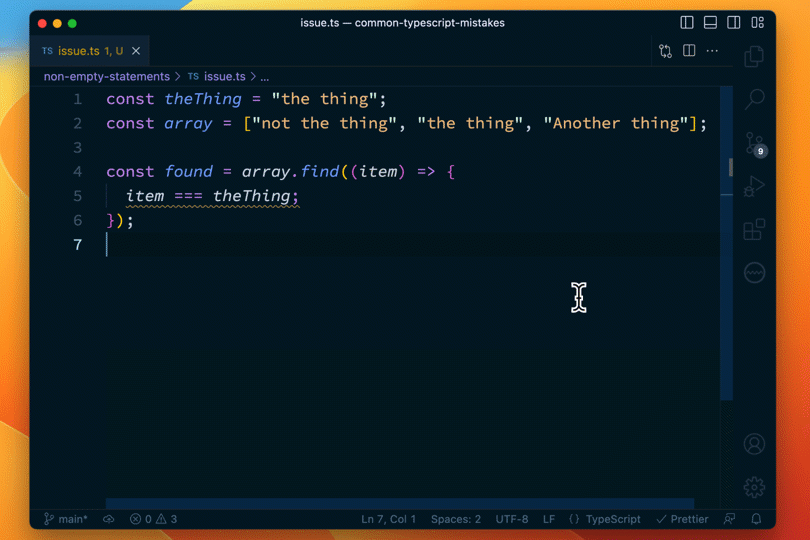
Task: Toggle the primary side bar layout button
Action: click(x=686, y=23)
